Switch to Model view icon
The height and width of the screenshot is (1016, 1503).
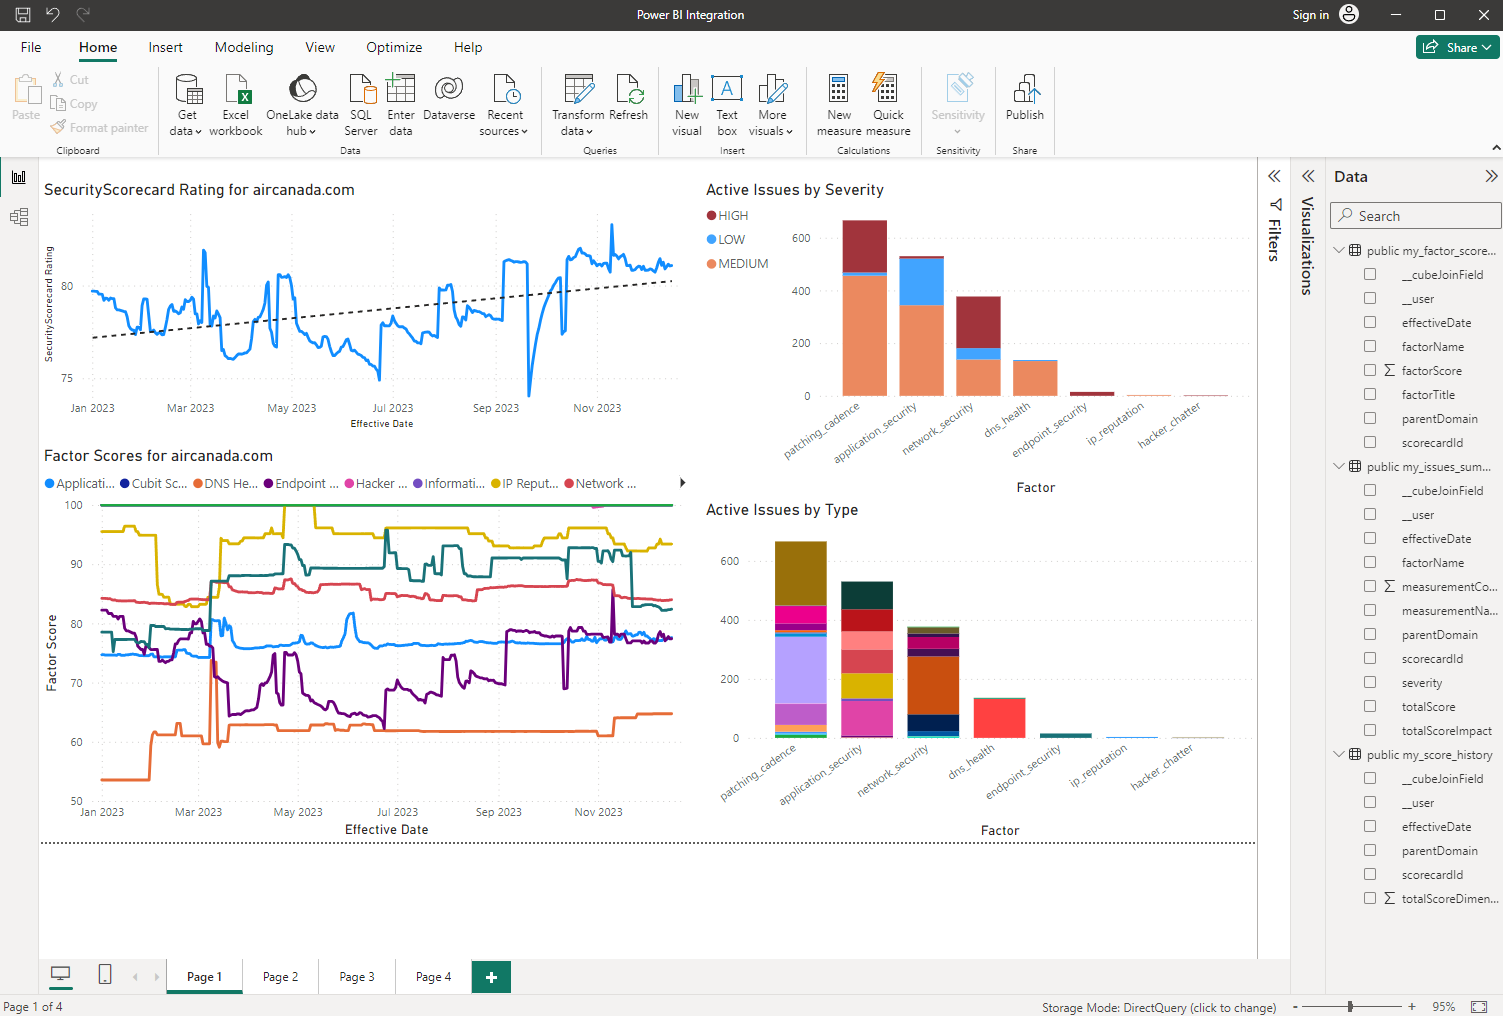click(x=19, y=217)
